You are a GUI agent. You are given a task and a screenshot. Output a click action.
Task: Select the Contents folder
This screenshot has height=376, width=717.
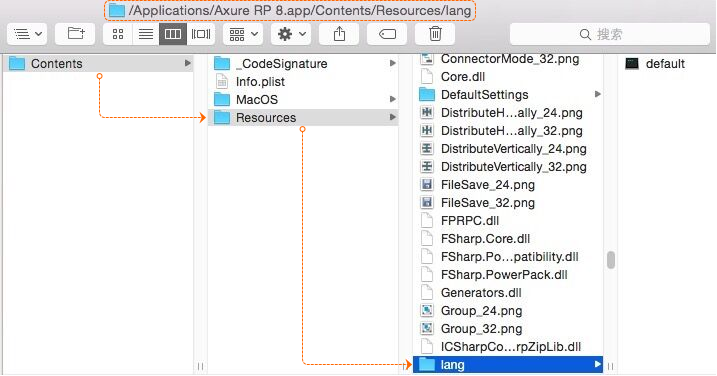(98, 63)
